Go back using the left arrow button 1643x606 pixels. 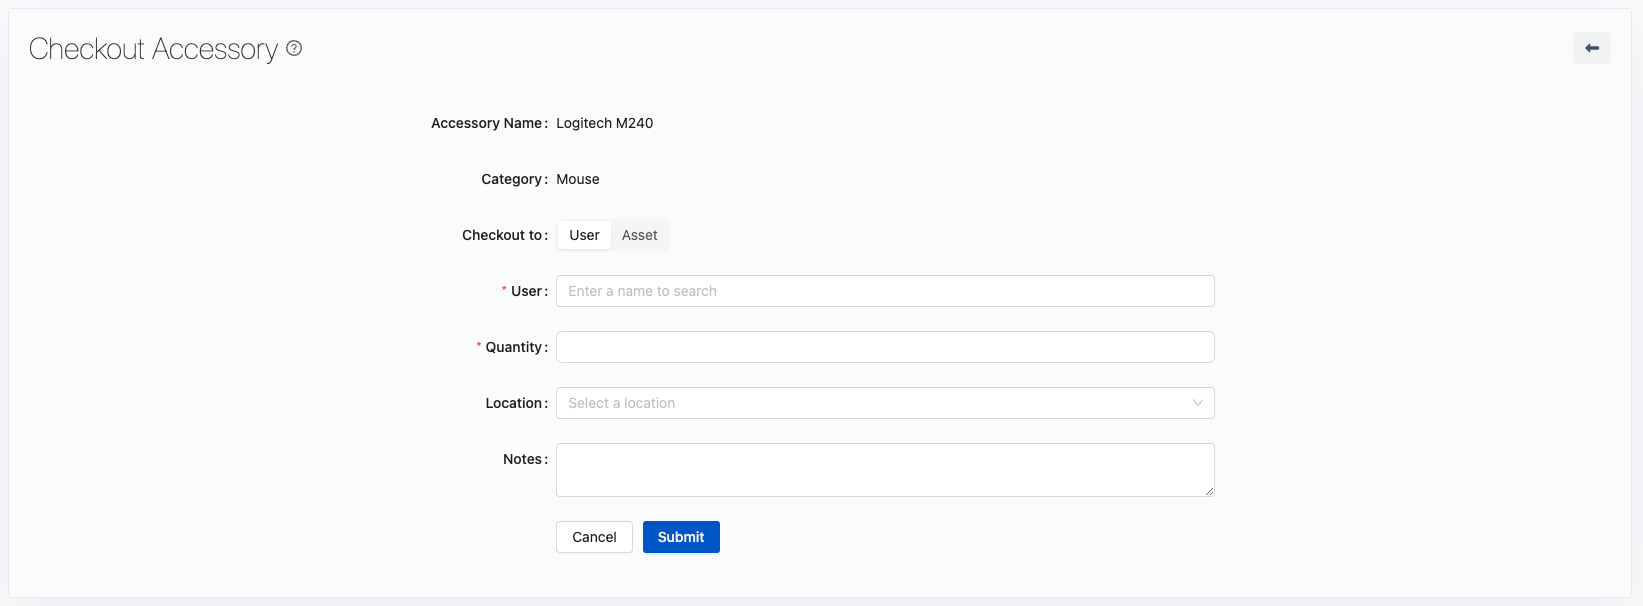click(x=1591, y=48)
